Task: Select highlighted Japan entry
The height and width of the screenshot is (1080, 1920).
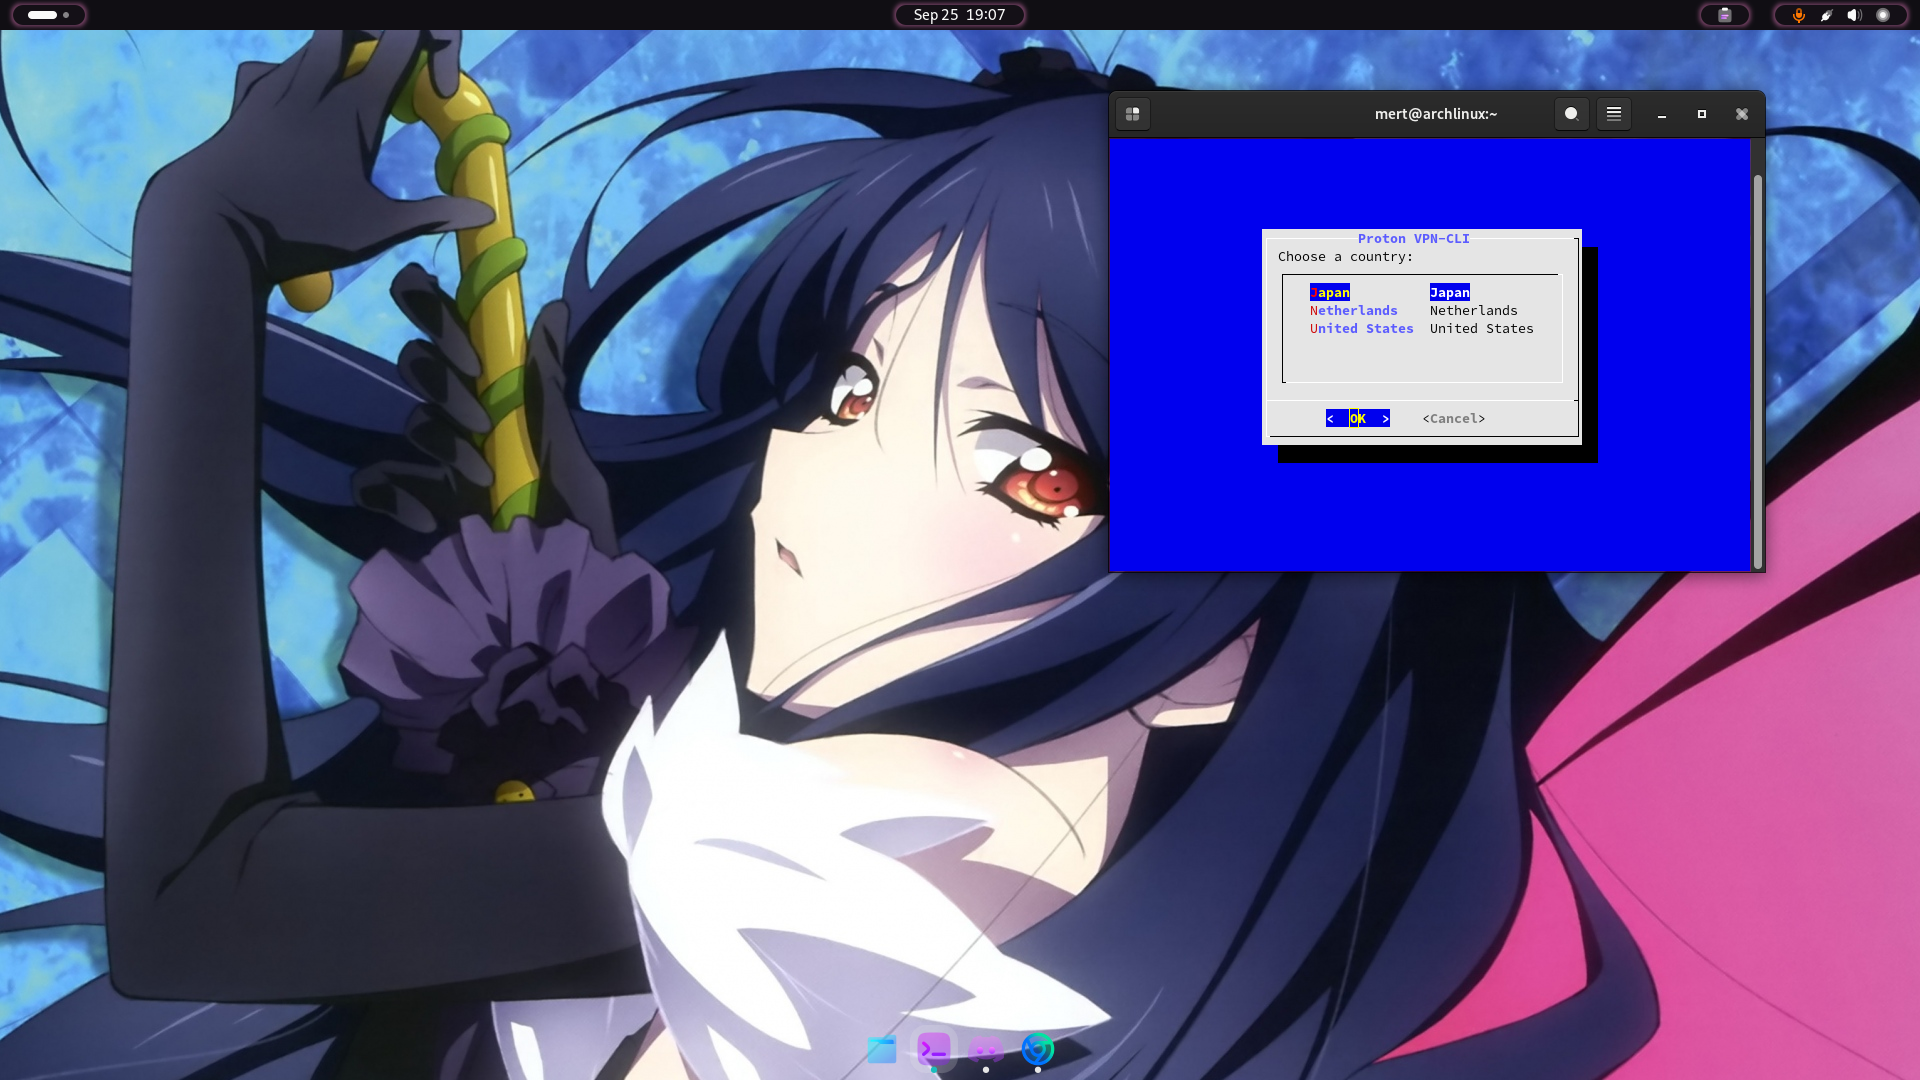Action: click(x=1330, y=293)
